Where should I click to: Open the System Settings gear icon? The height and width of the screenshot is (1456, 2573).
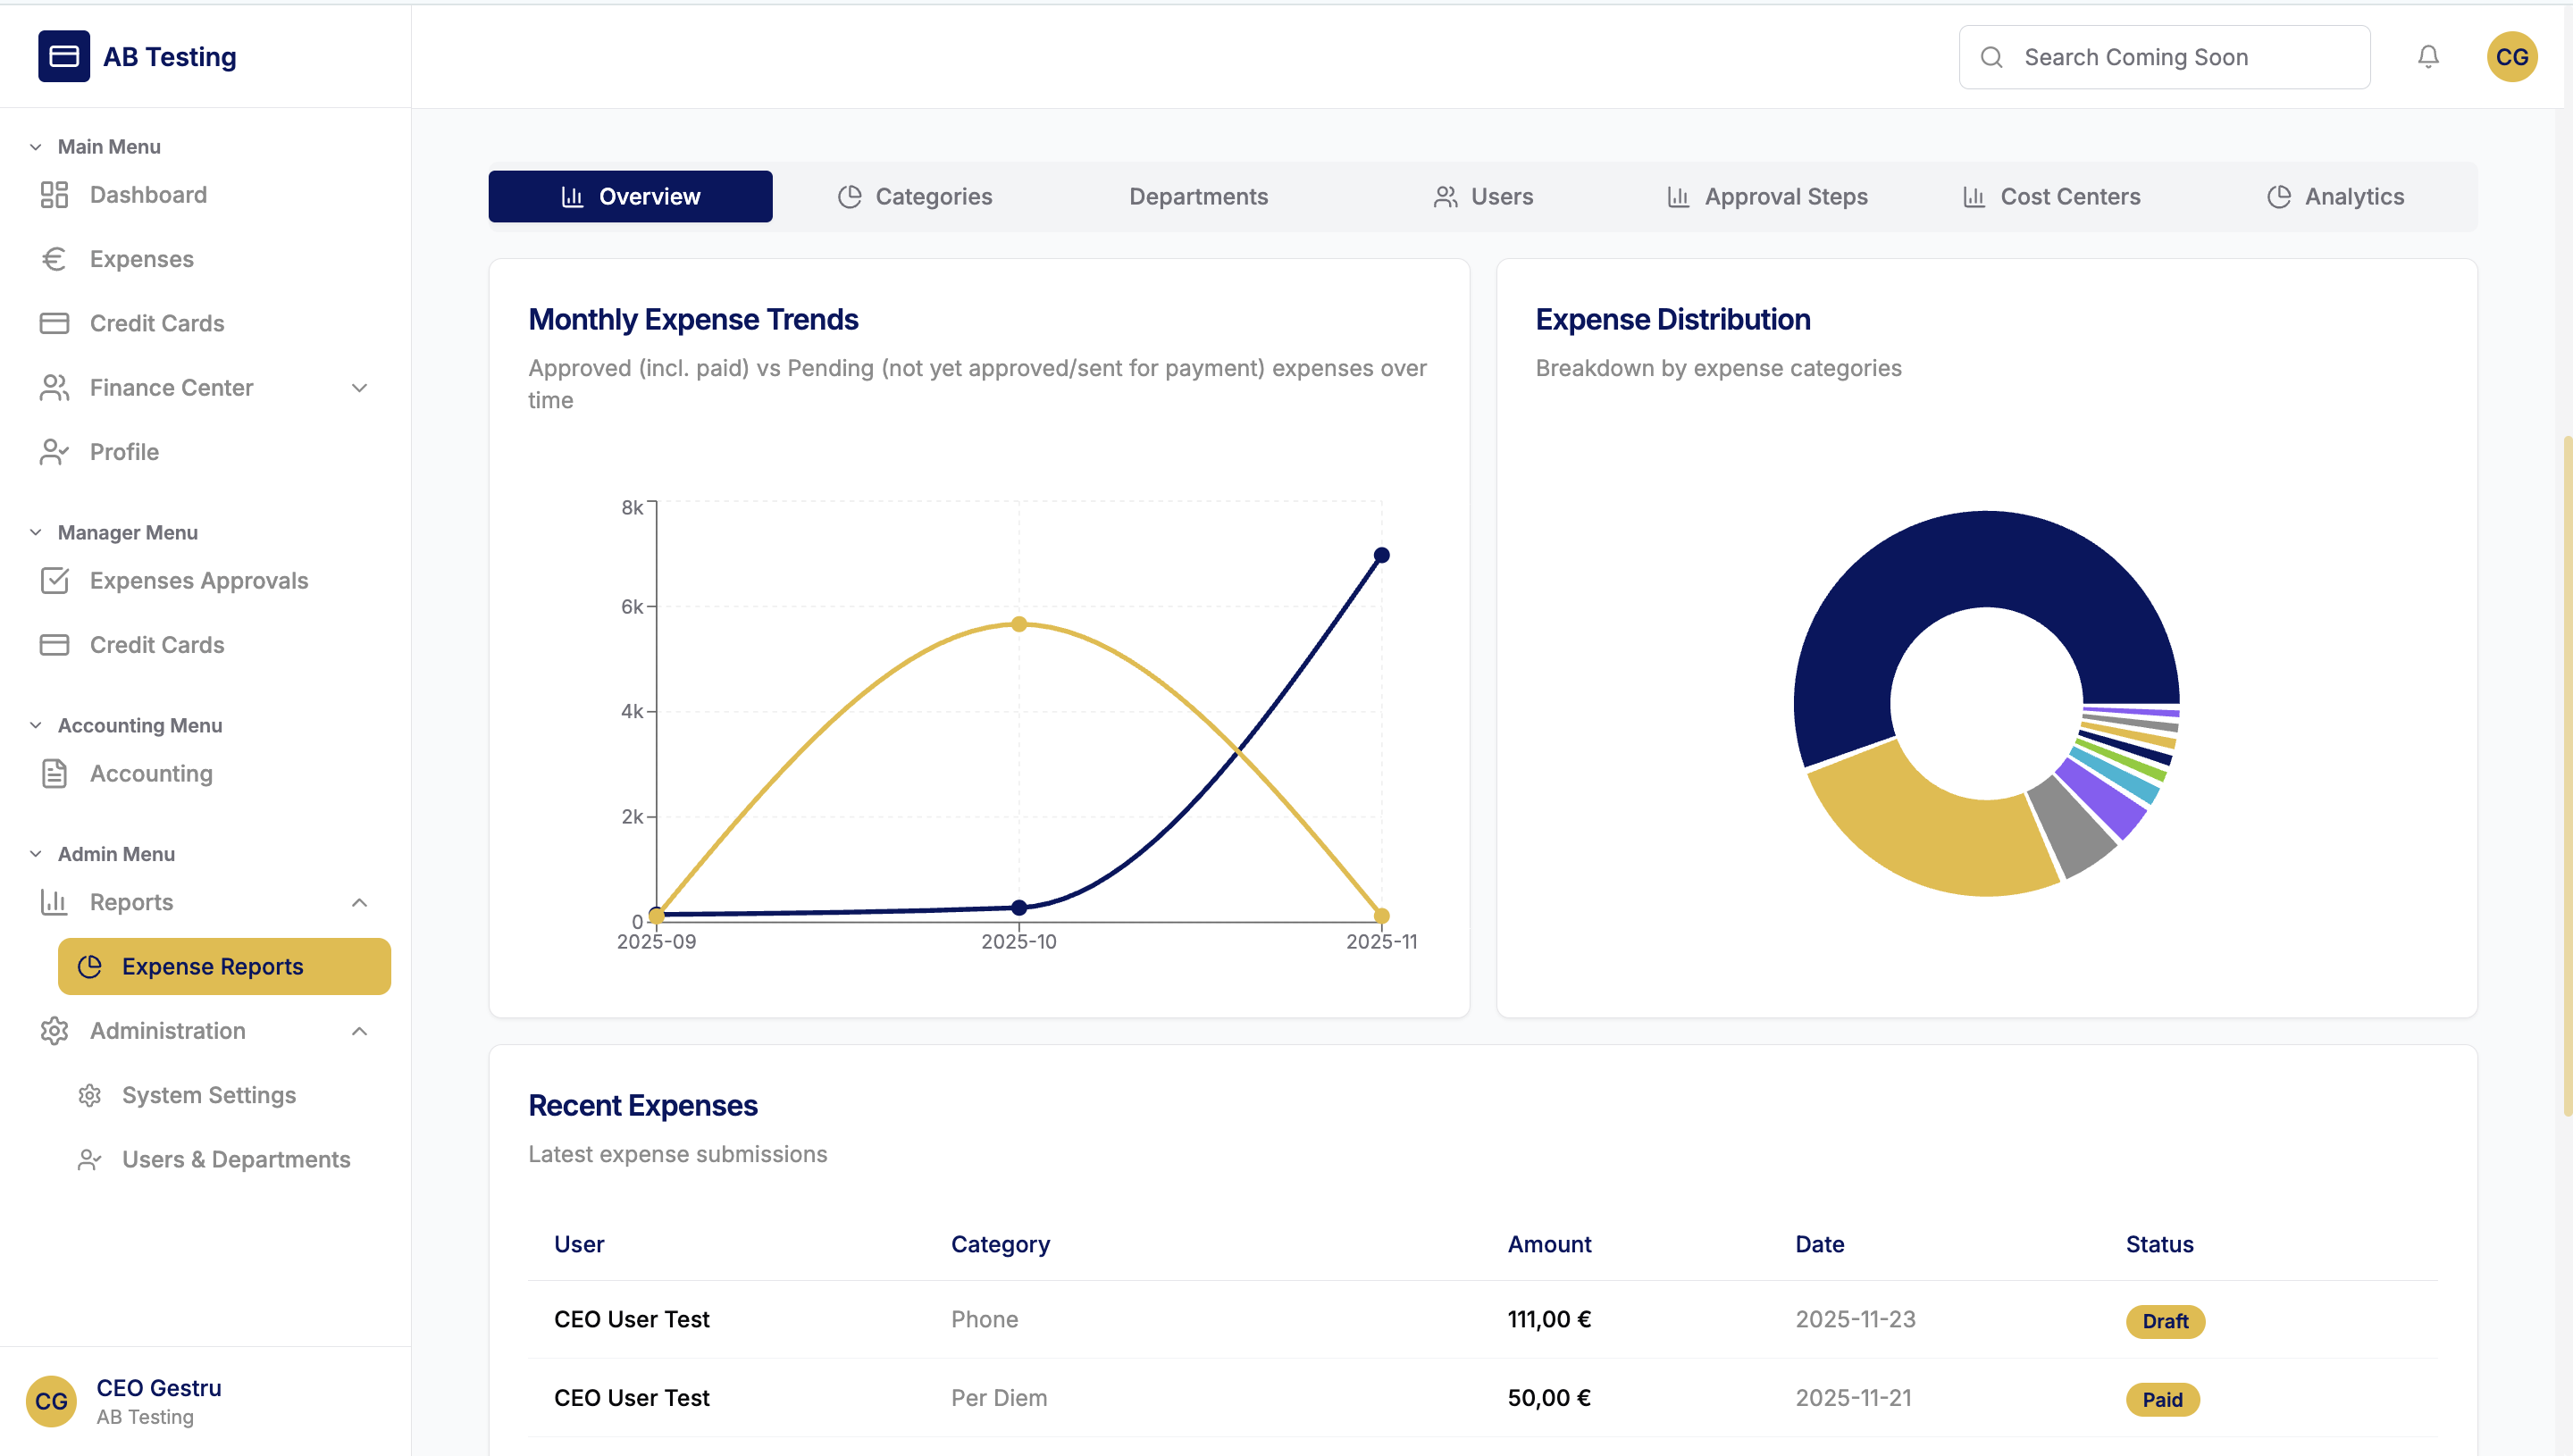89,1095
